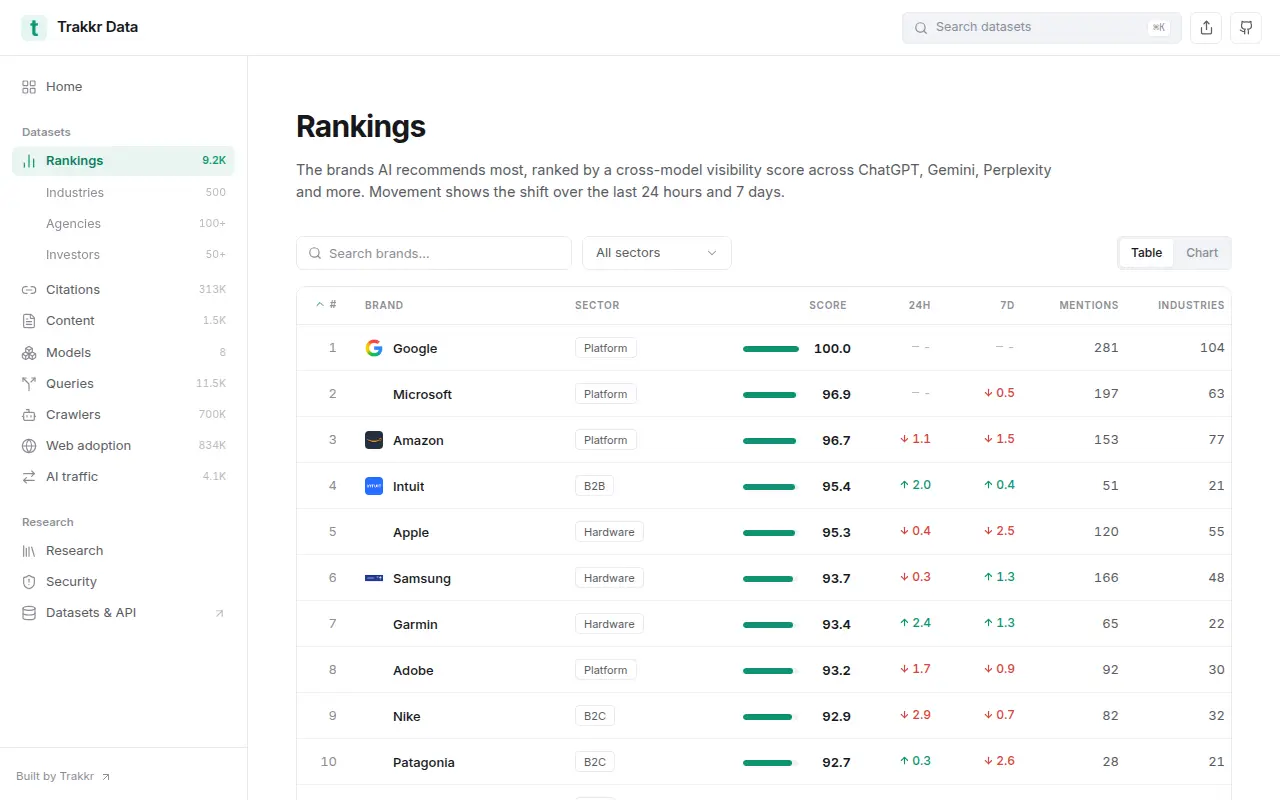
Task: Sort by the 7D column header
Action: pos(1007,305)
